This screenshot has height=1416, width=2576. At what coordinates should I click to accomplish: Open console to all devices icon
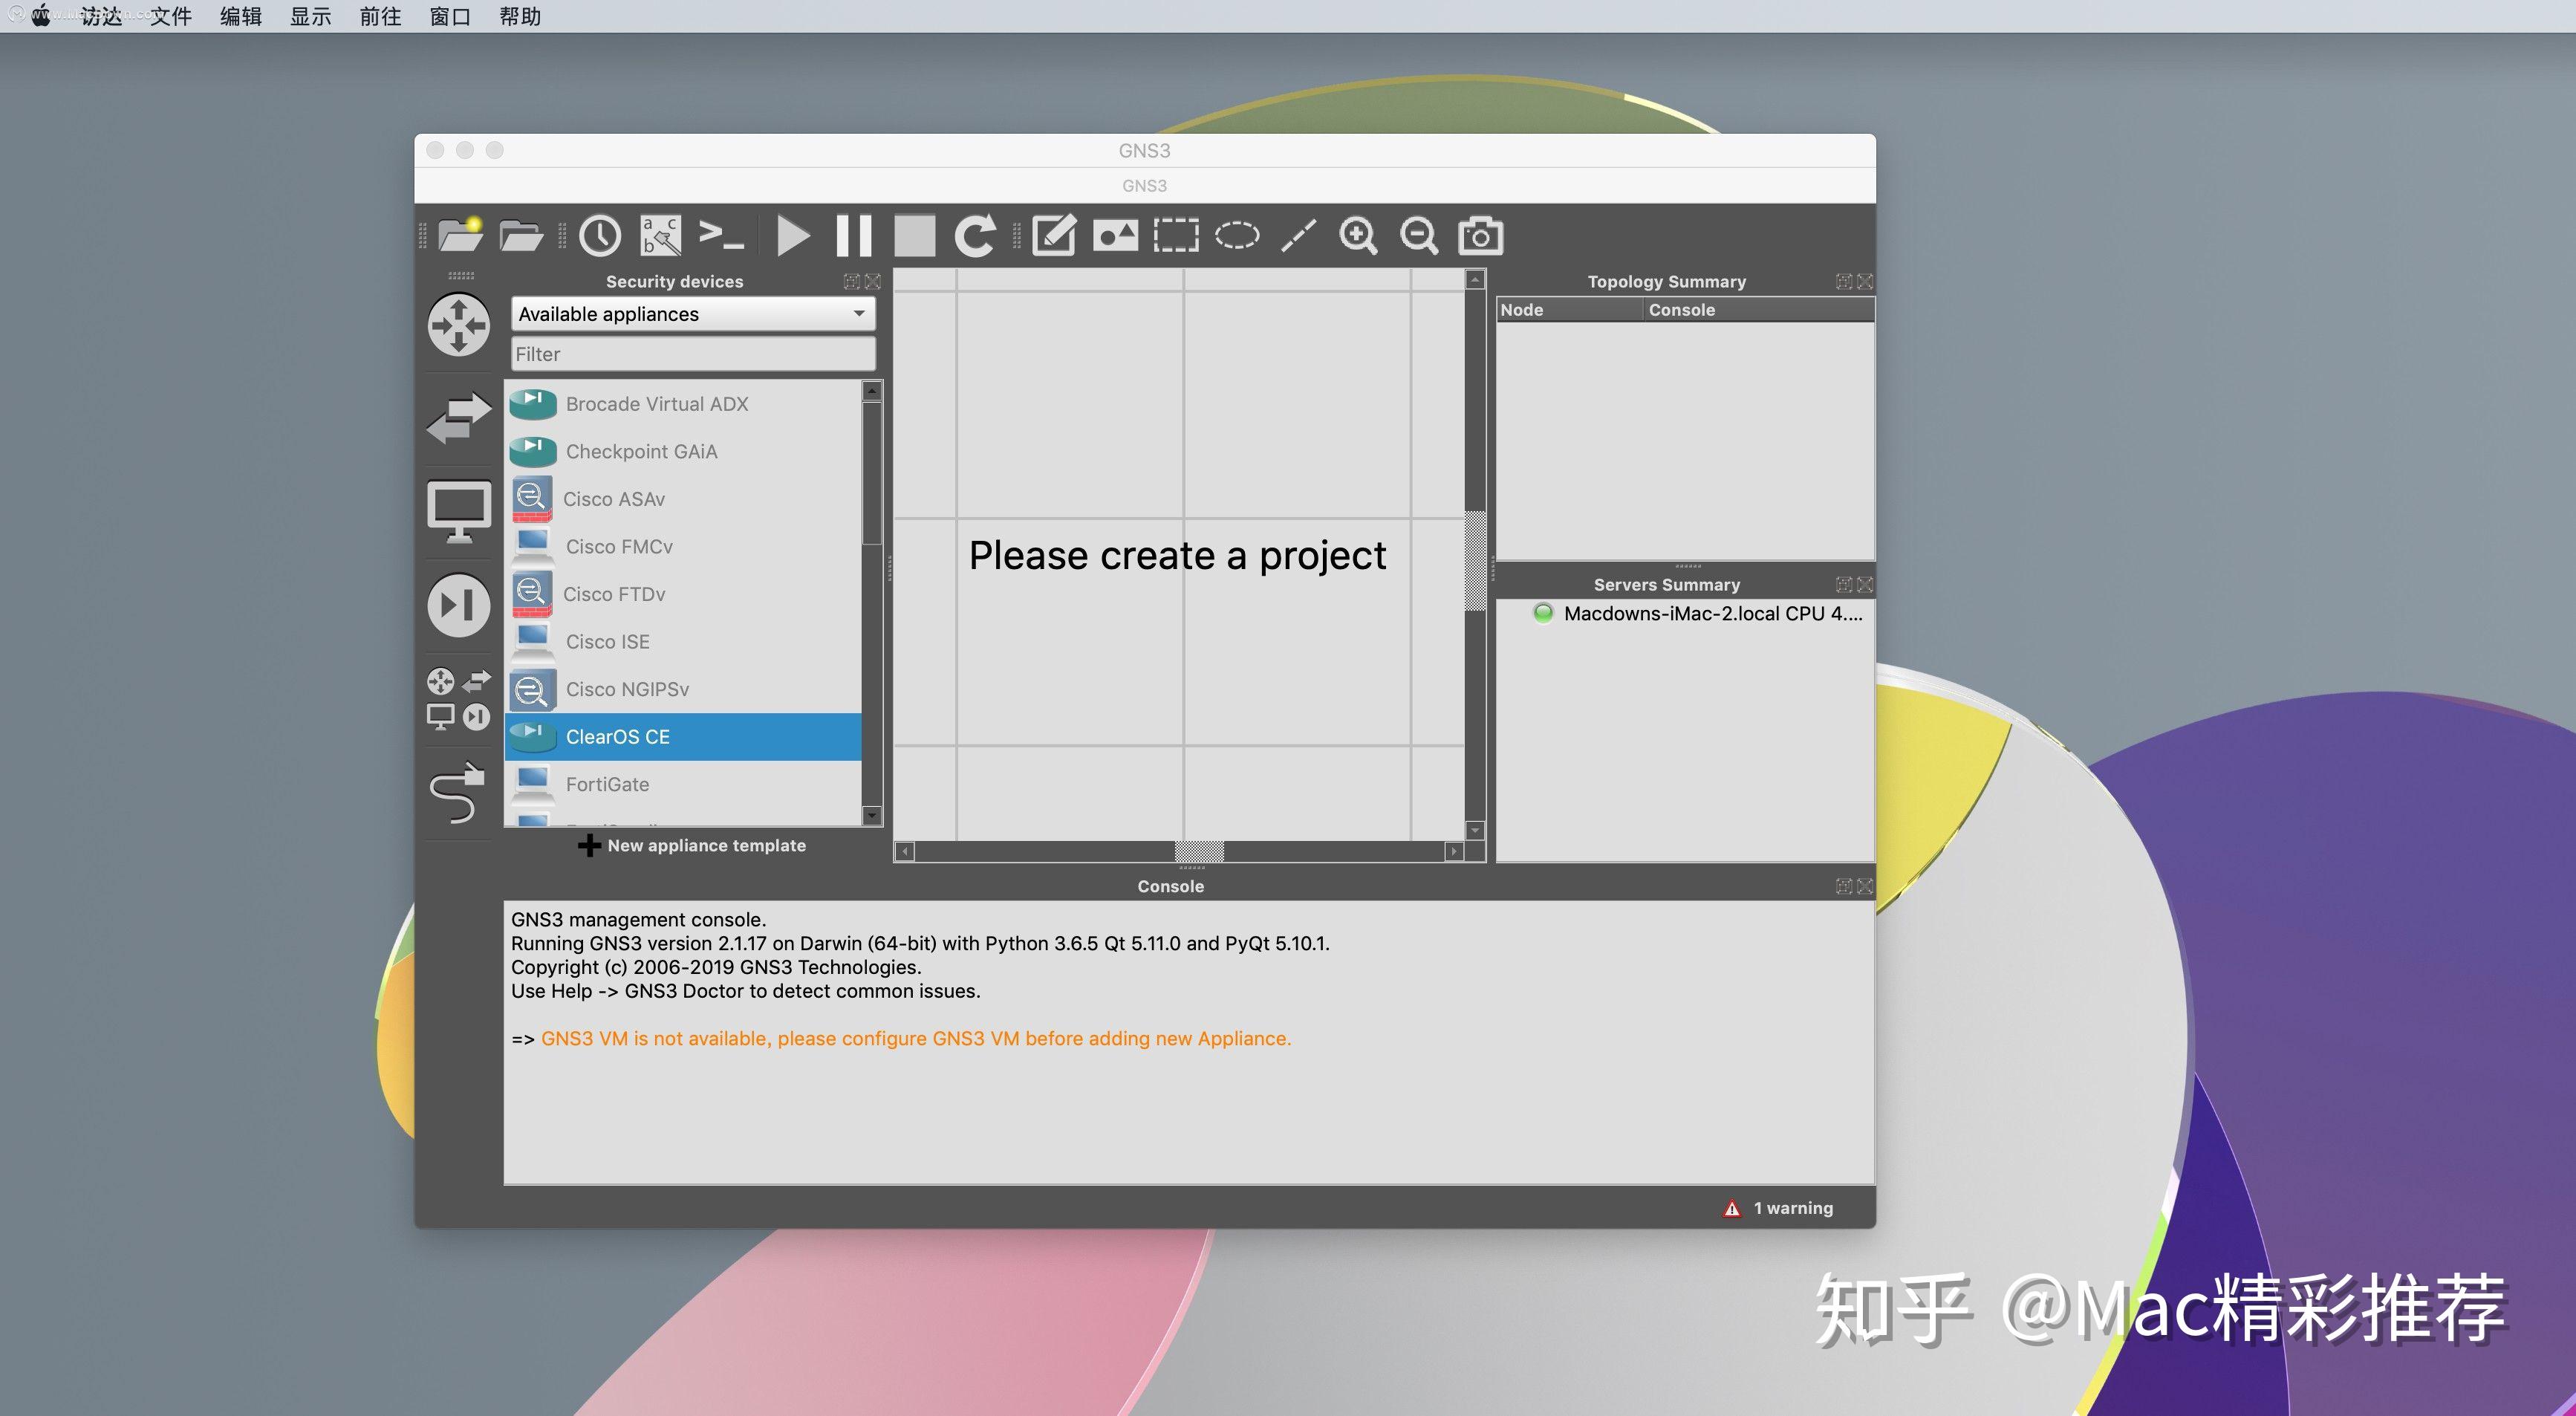pos(721,236)
